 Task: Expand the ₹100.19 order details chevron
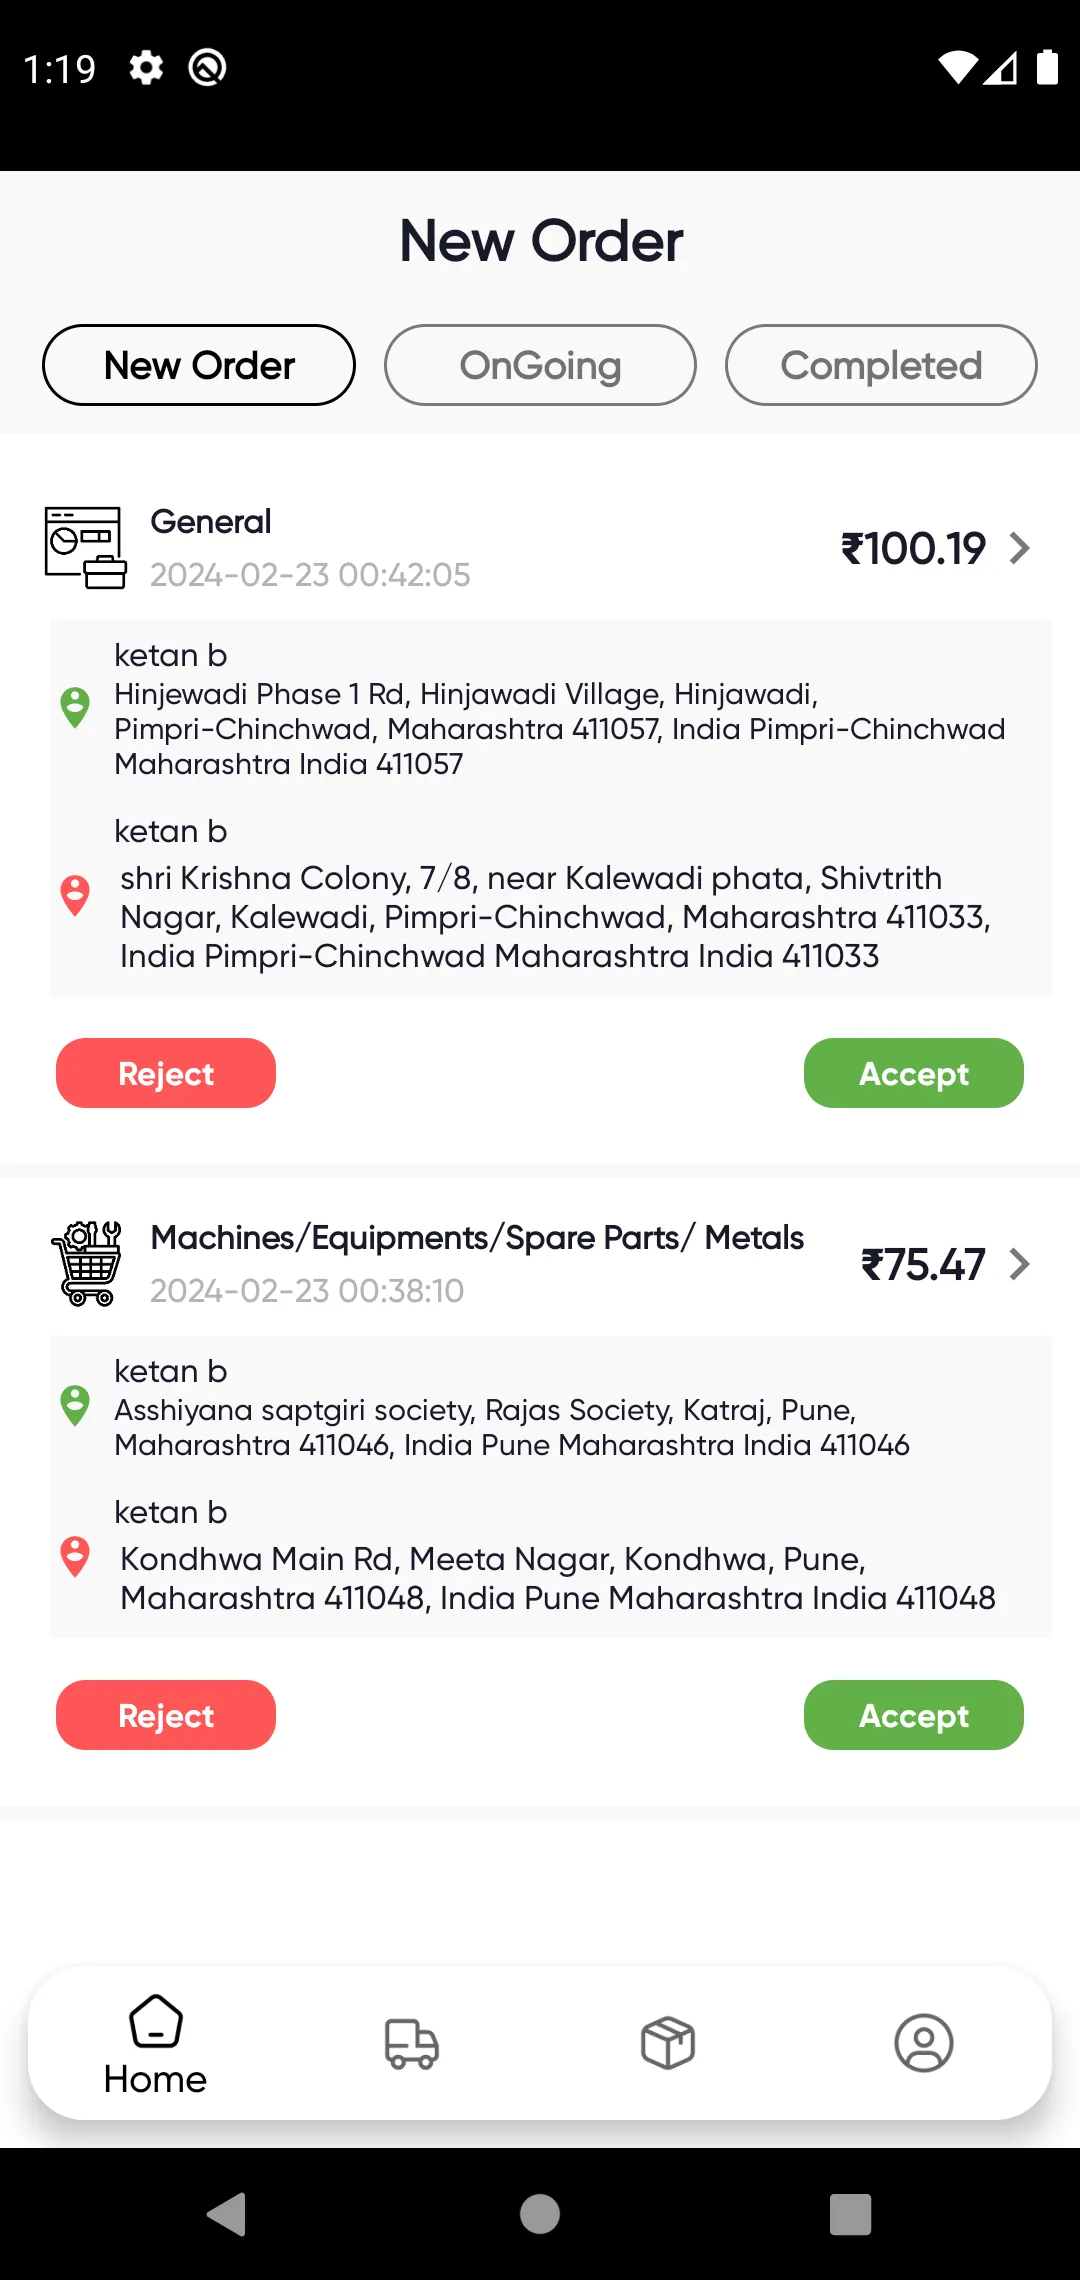(1019, 548)
